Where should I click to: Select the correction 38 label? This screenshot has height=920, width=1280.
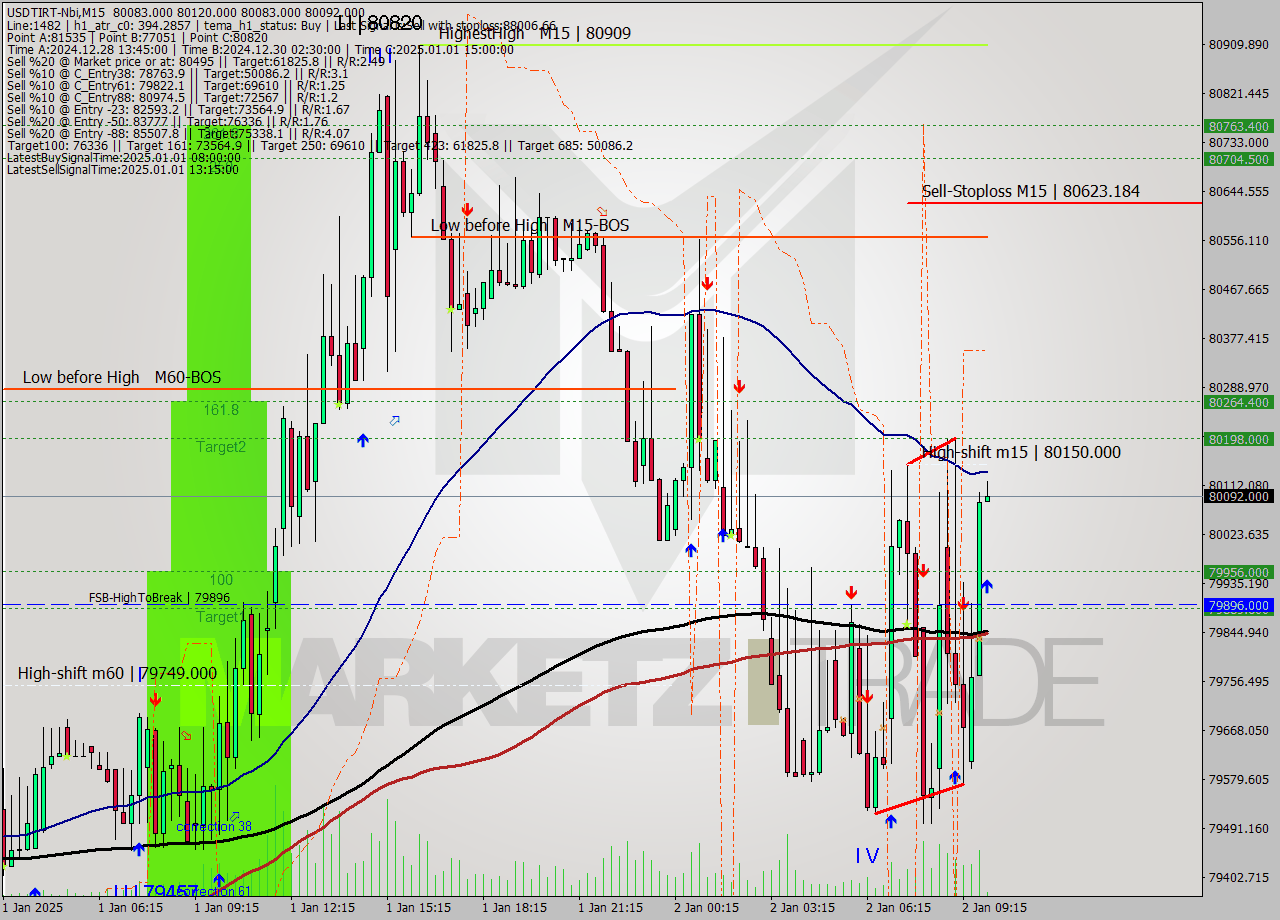(214, 827)
